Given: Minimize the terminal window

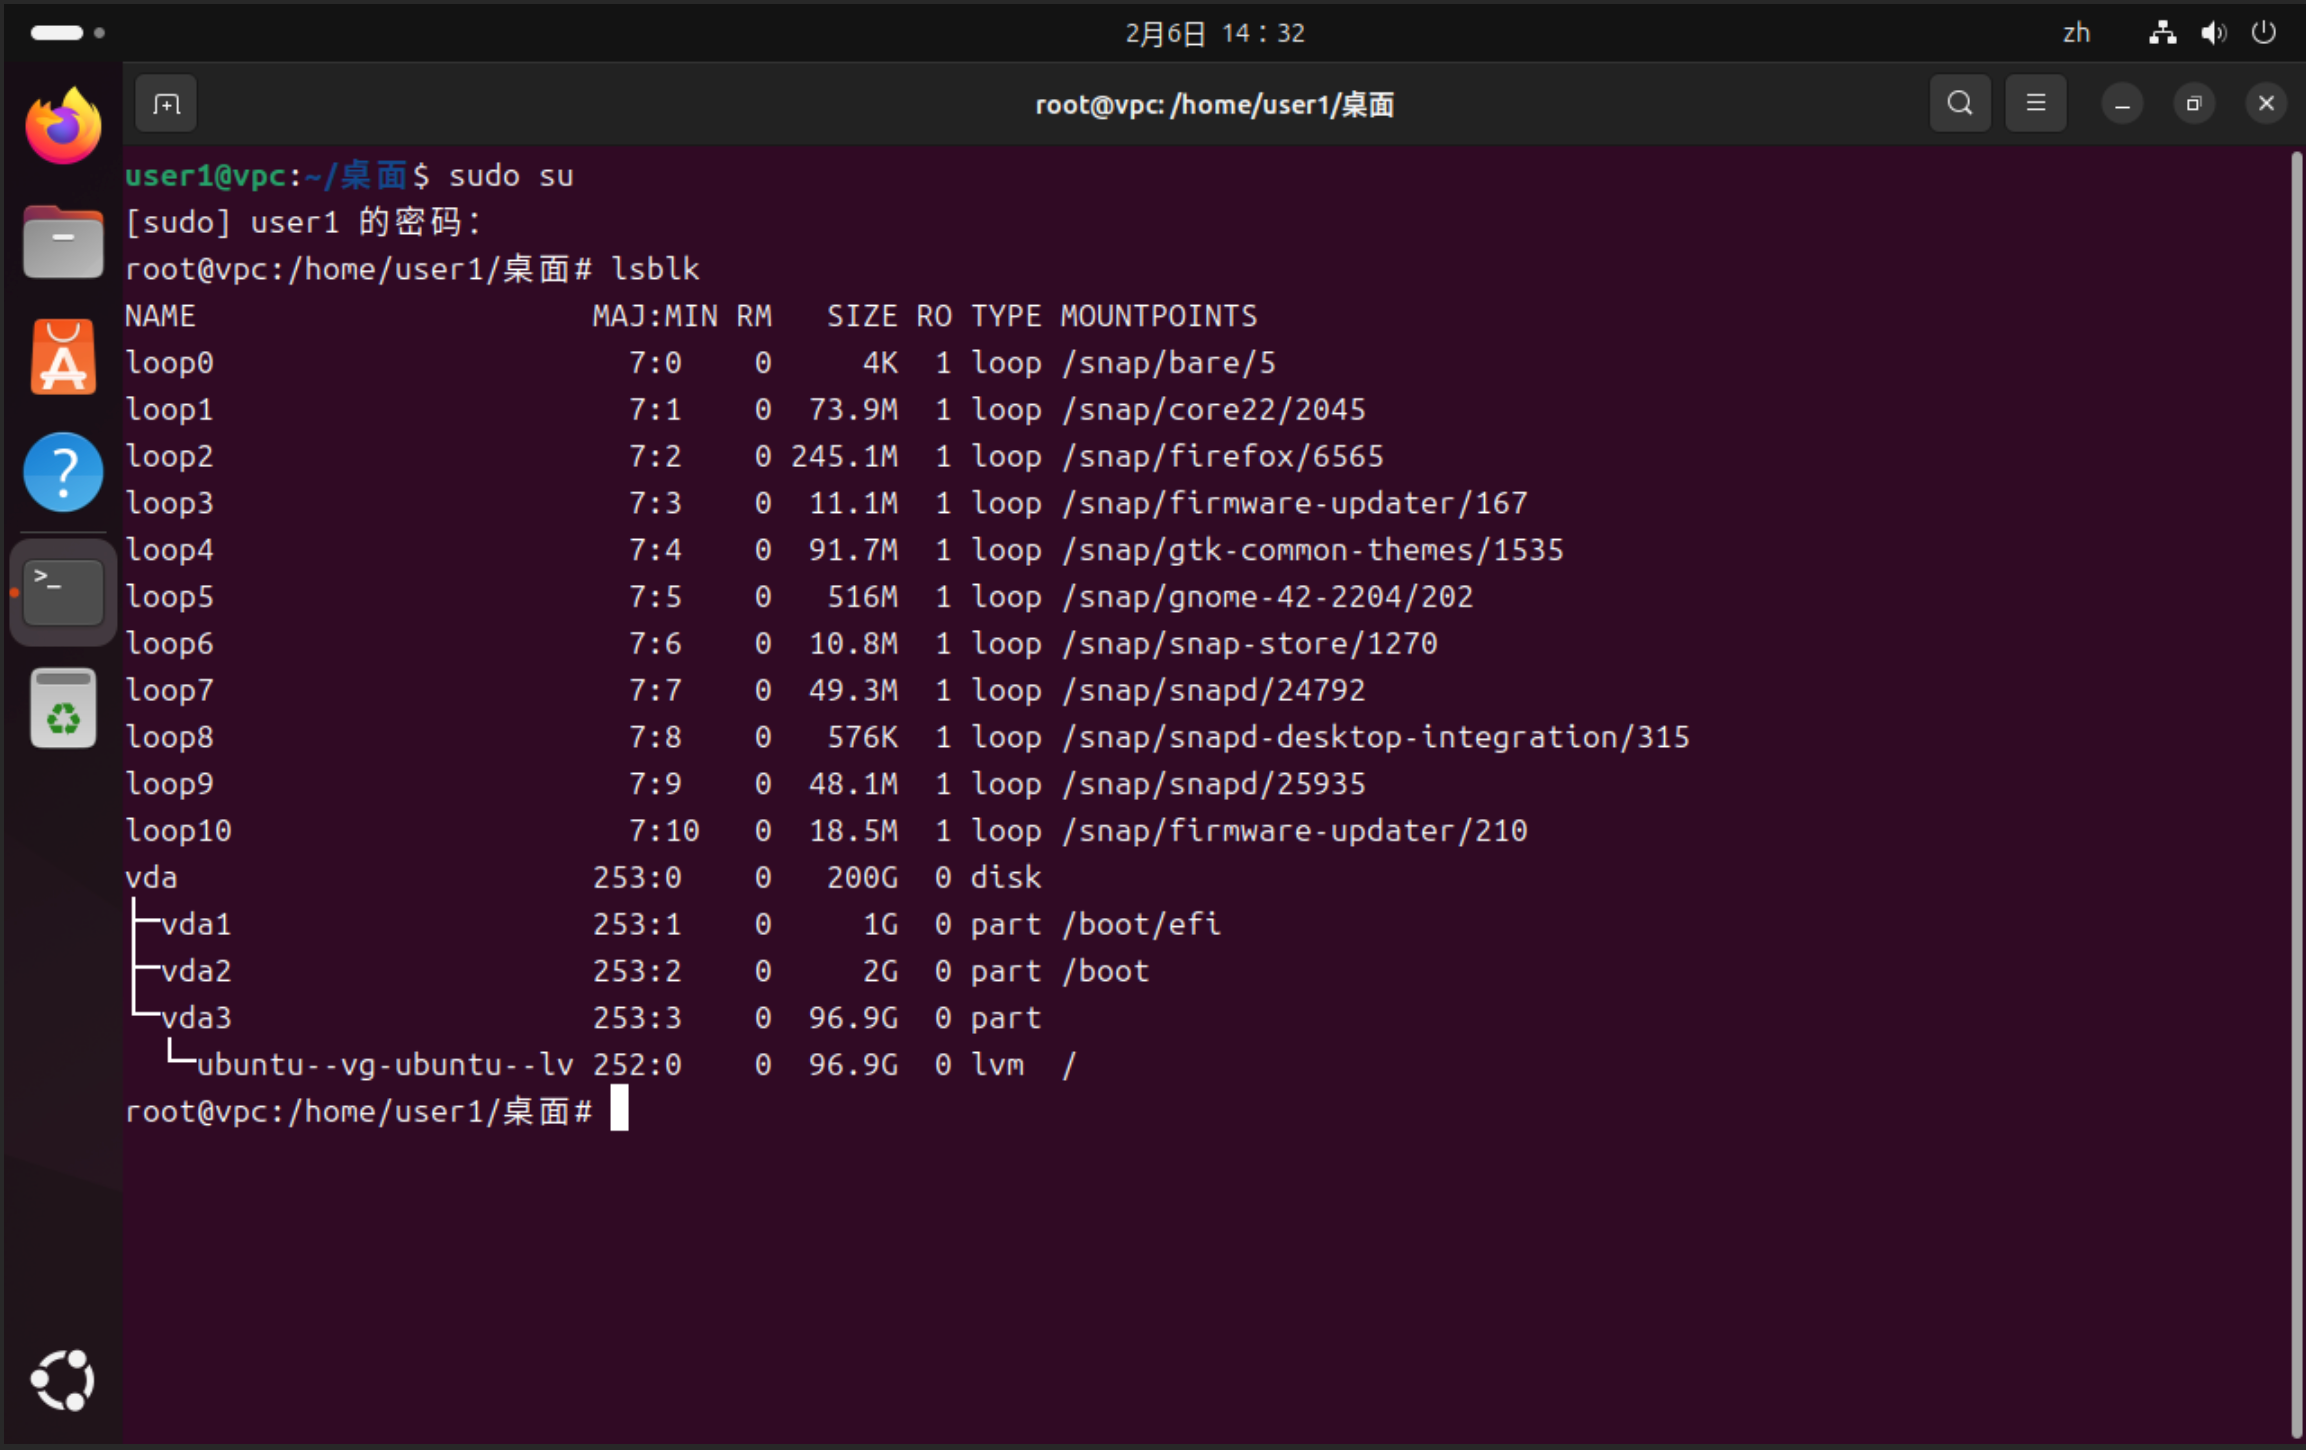Looking at the screenshot, I should [2121, 104].
